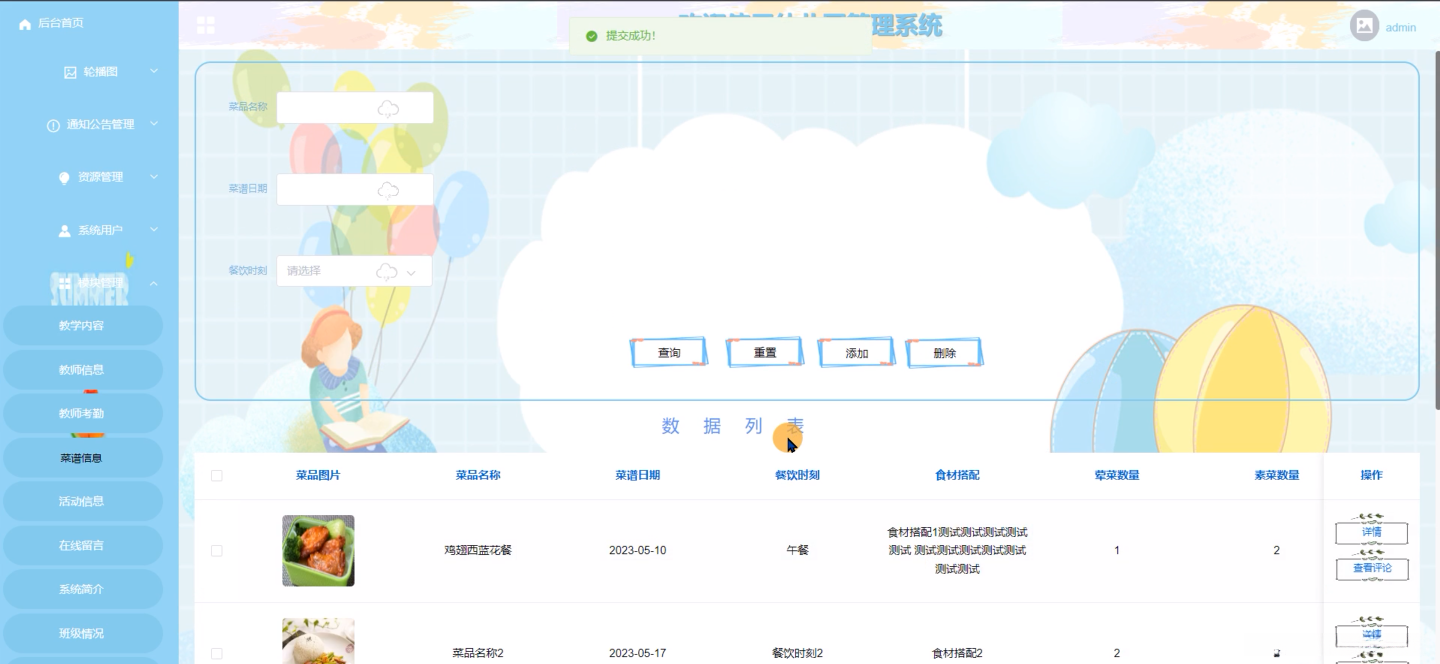Open 菜谱信息 menu item
Viewport: 1440px width, 664px height.
pos(82,458)
